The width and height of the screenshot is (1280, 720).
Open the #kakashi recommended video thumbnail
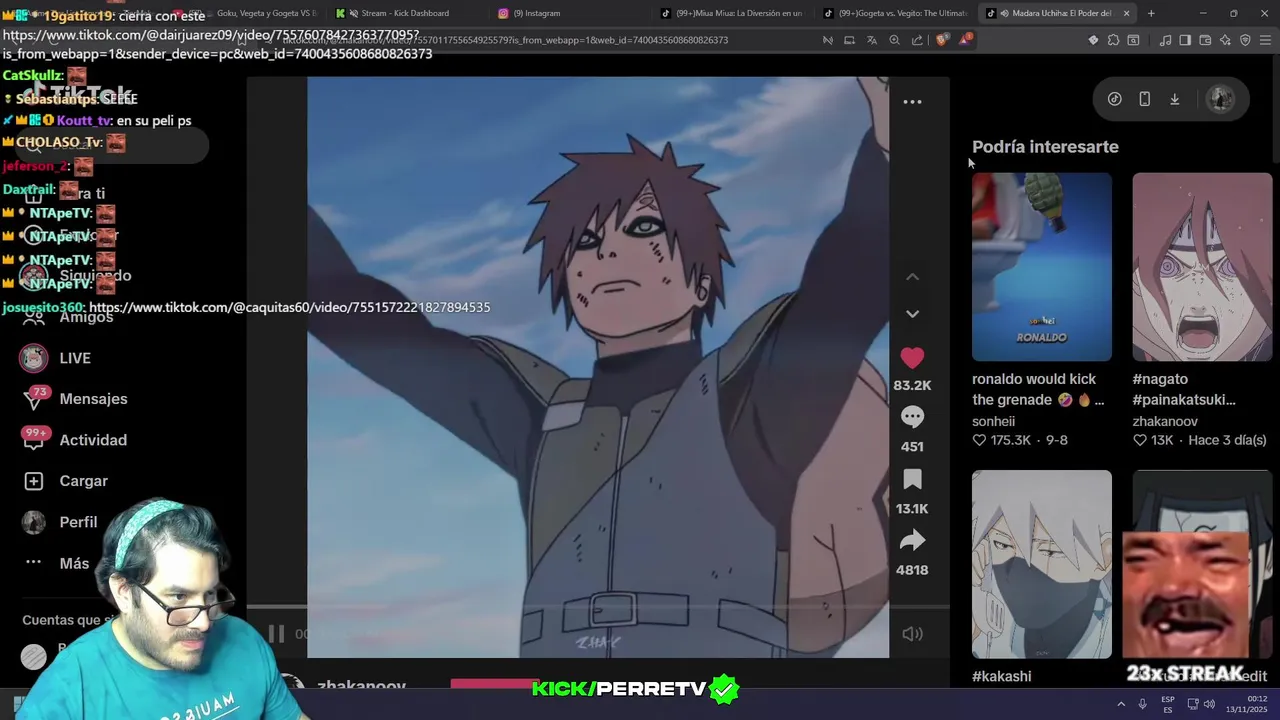click(x=1041, y=564)
